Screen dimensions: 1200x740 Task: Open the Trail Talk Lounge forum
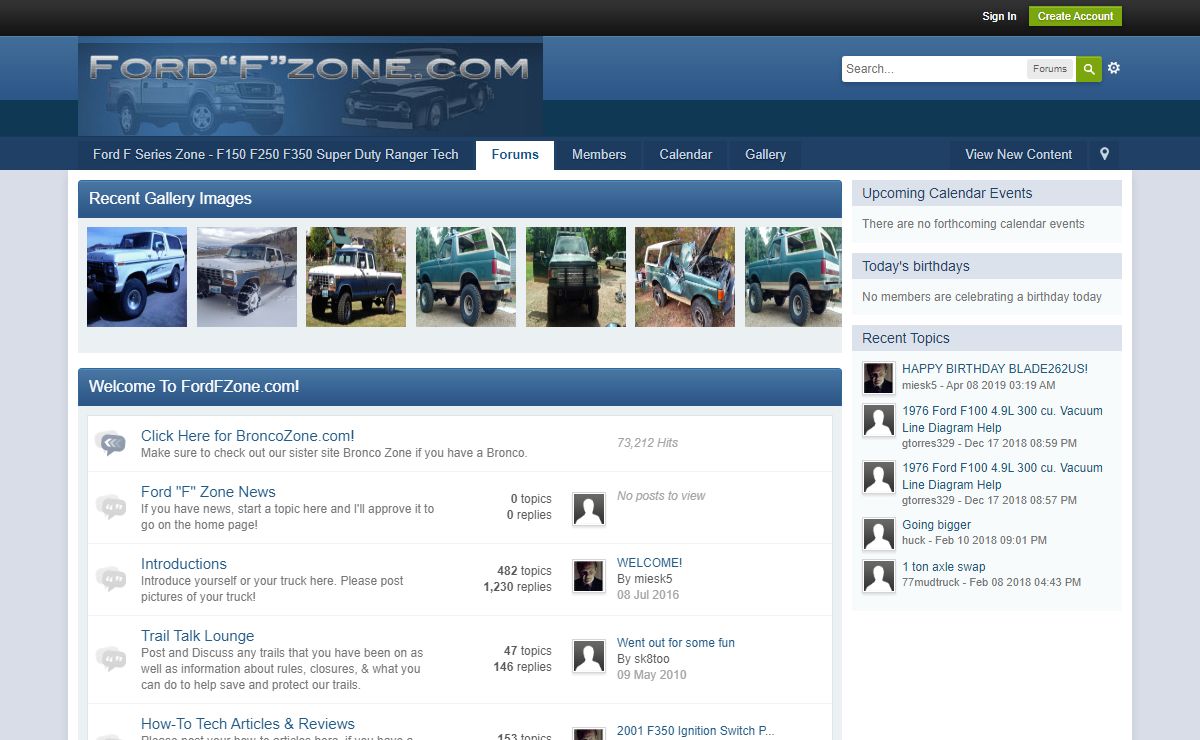198,636
